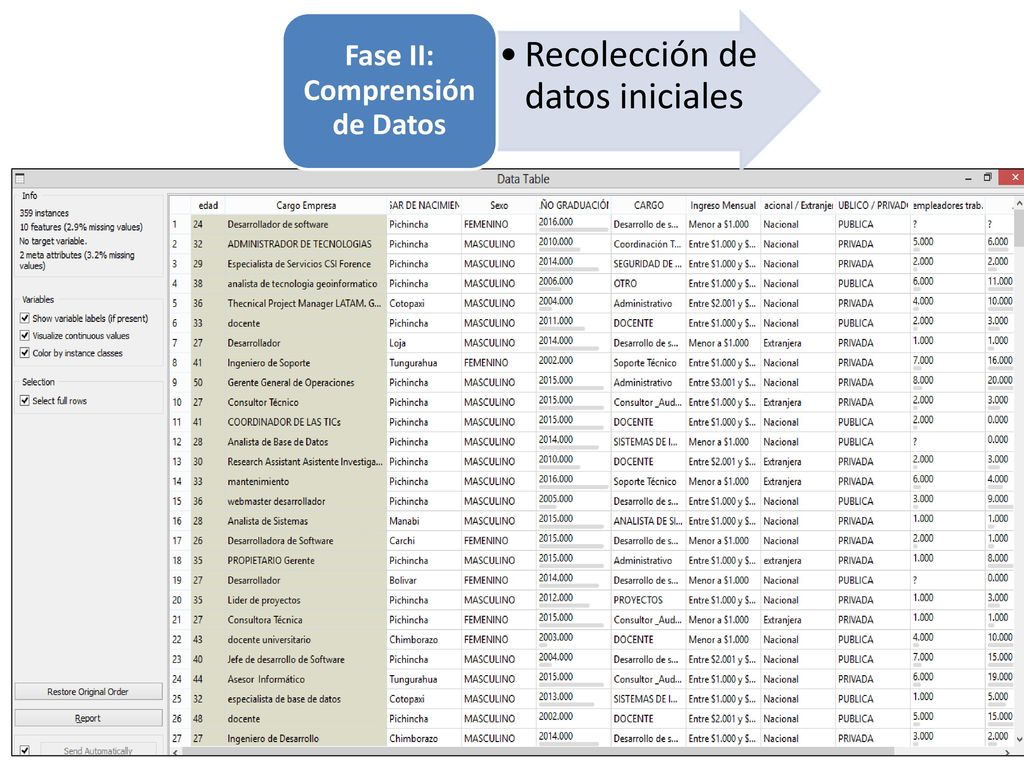Sort by the Sexo column header
1024x768 pixels.
pyautogui.click(x=499, y=205)
